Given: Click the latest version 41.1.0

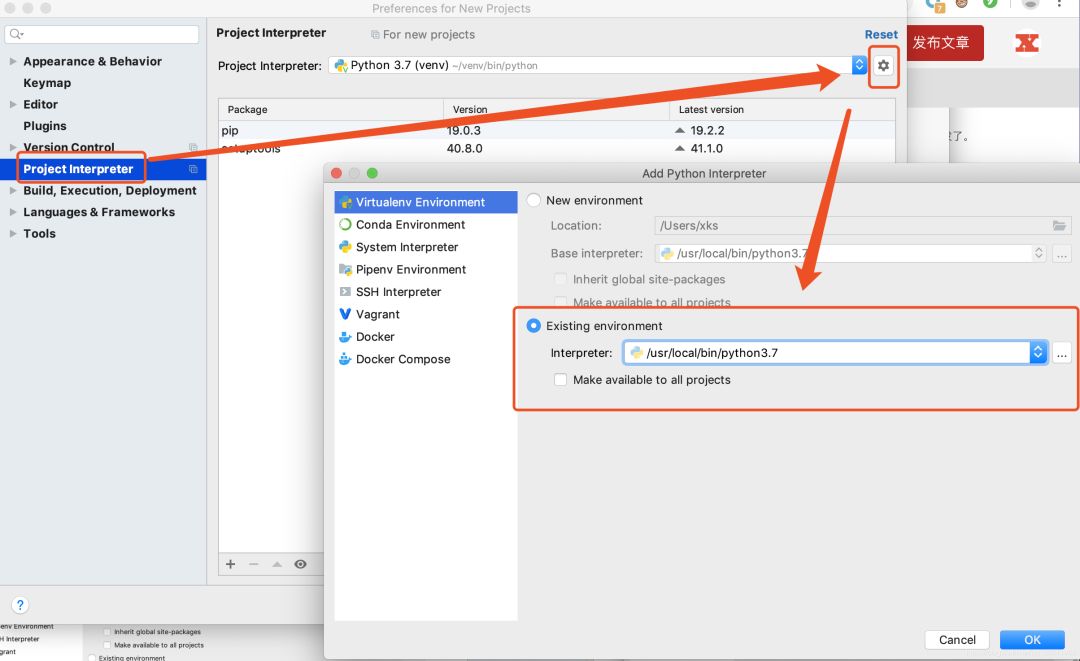Looking at the screenshot, I should click(707, 149).
